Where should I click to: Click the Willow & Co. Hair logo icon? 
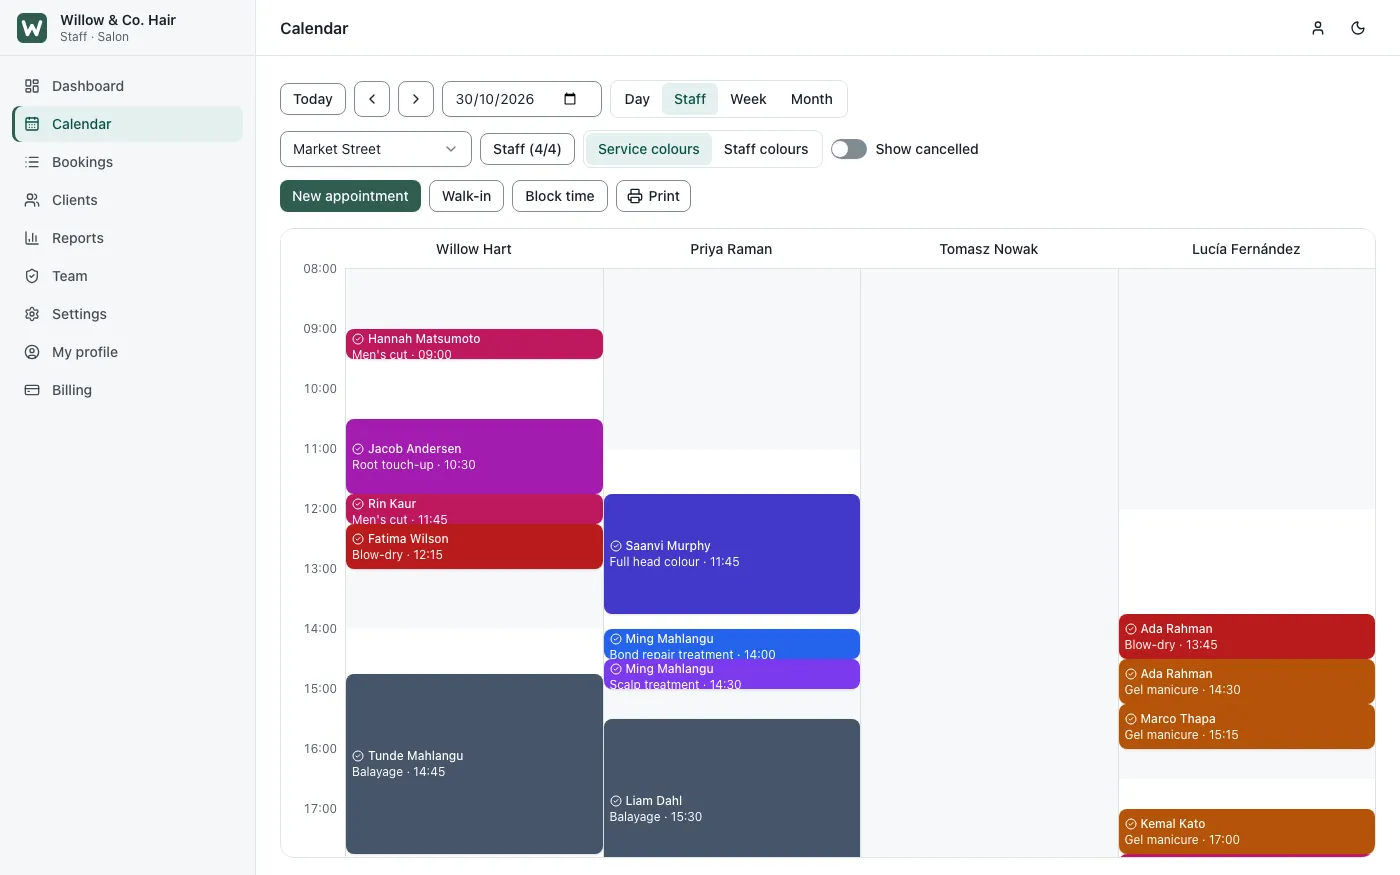coord(32,28)
